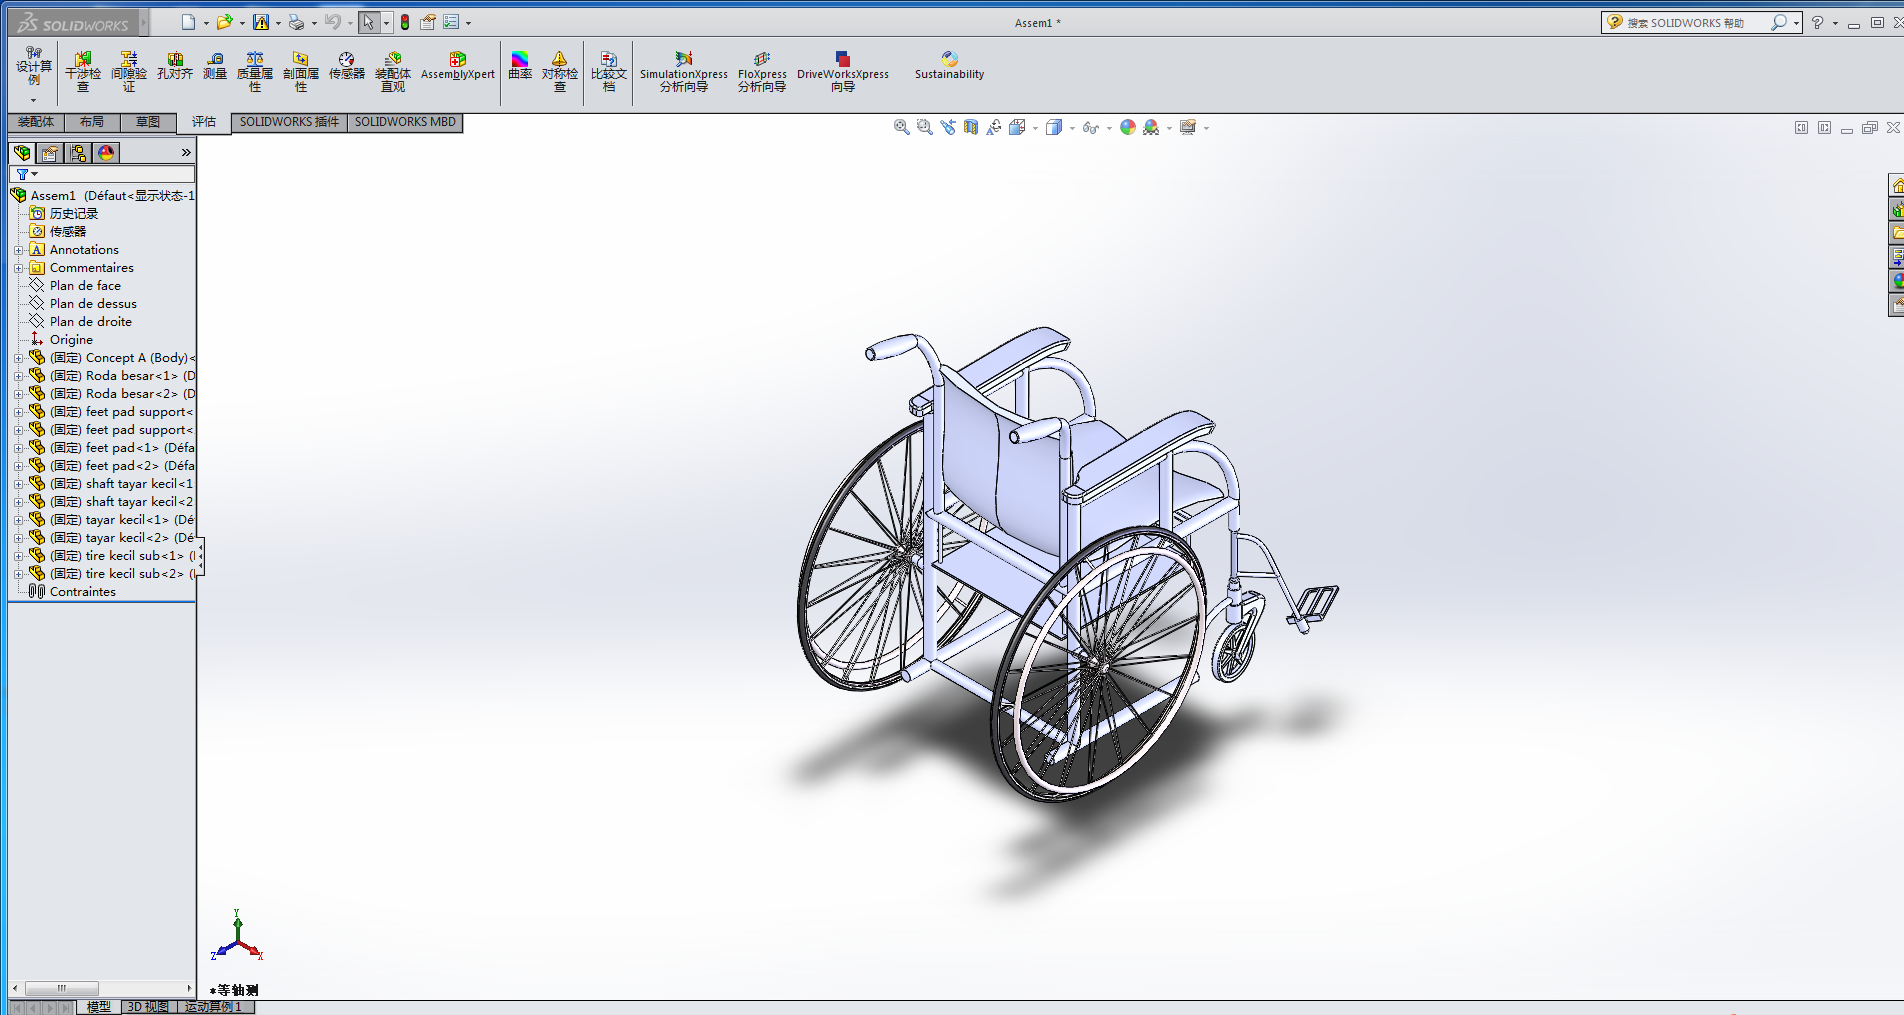Open the hide/show items glasses dropdown

tap(1108, 128)
